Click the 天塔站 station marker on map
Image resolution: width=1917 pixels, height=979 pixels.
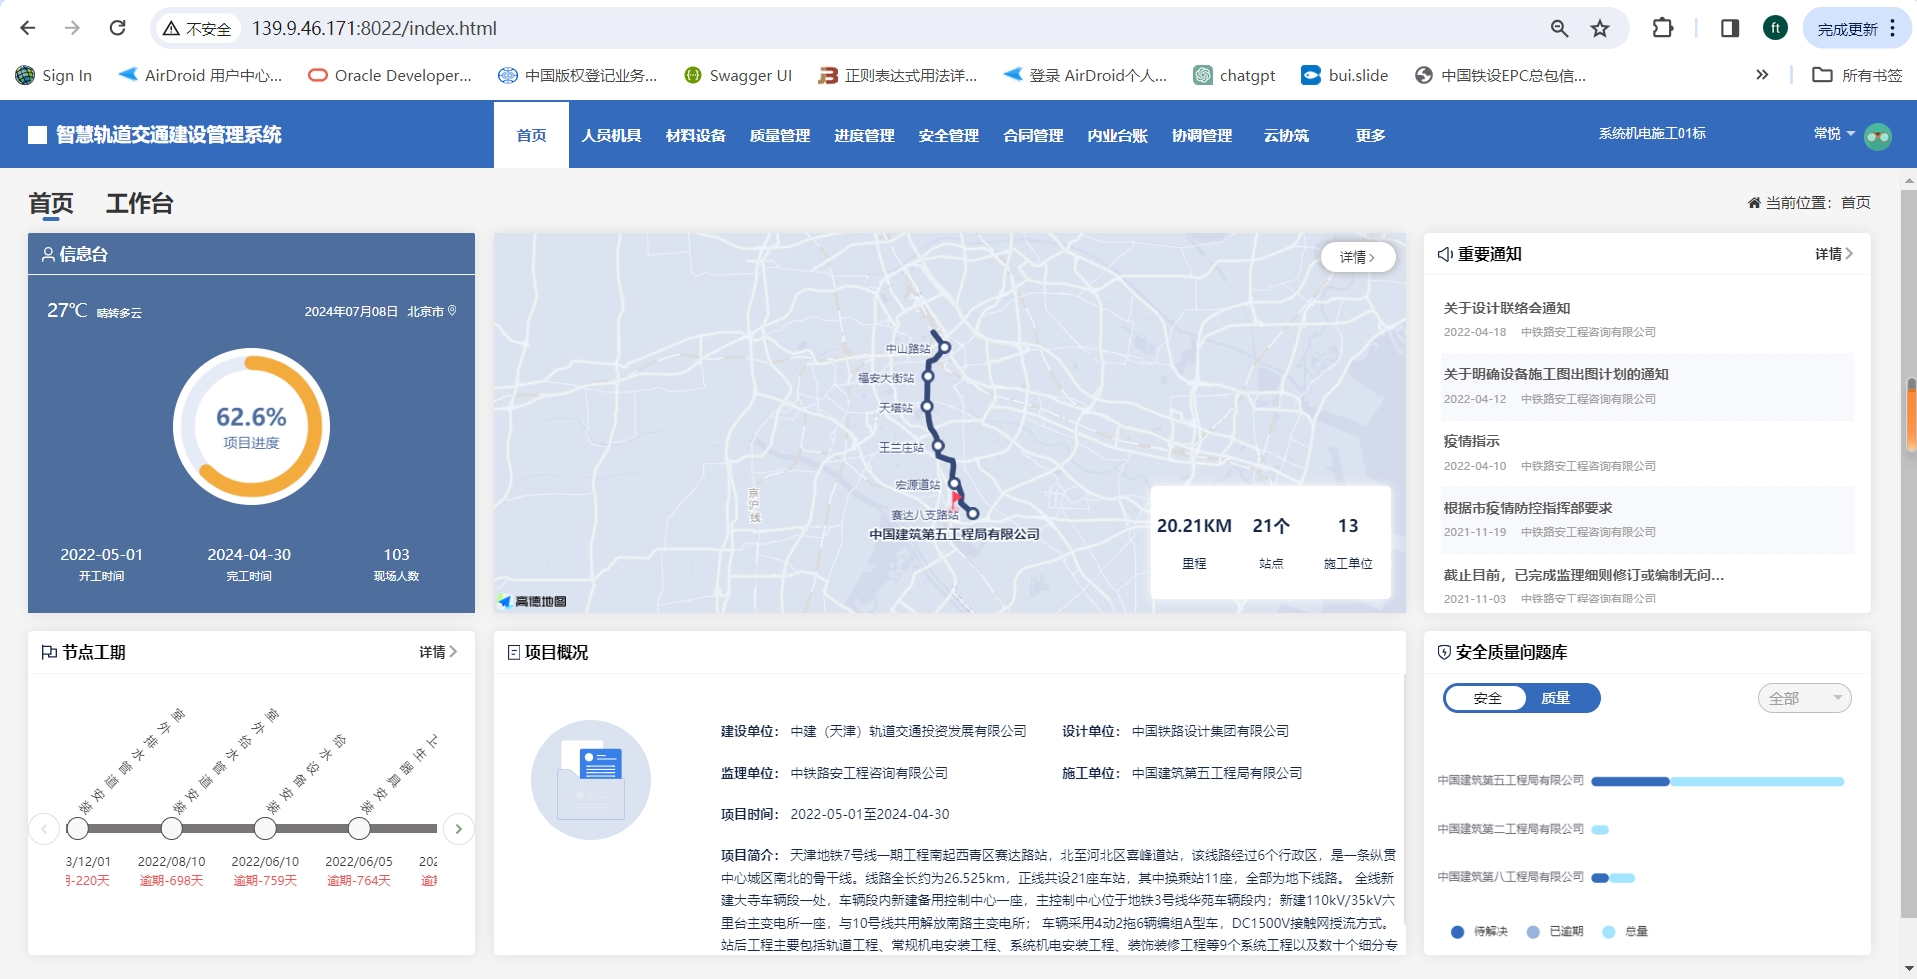pos(926,407)
